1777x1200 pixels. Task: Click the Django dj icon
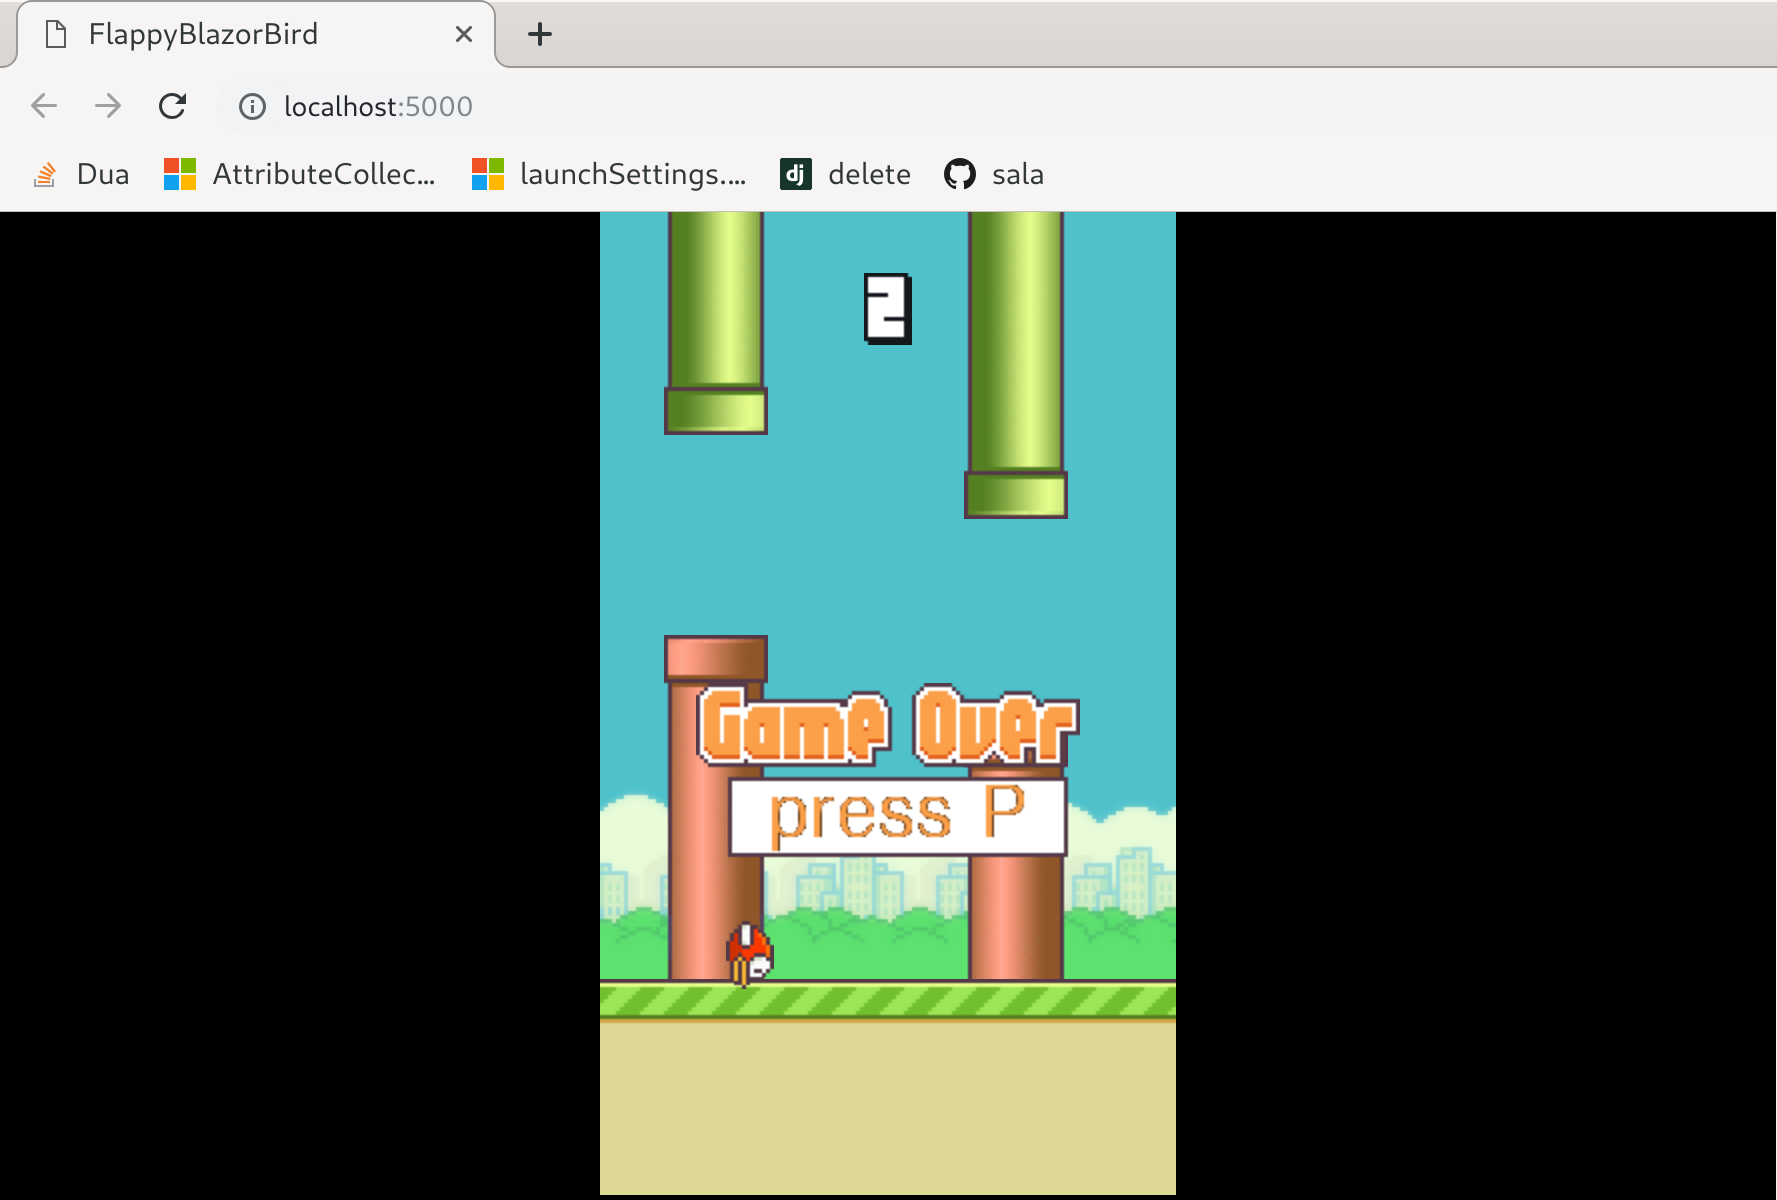coord(796,174)
